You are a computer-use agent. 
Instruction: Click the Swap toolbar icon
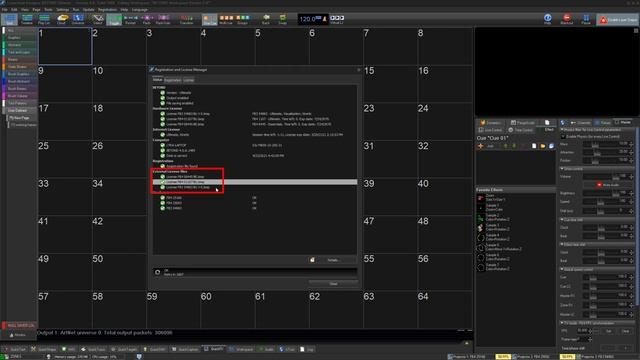click(x=282, y=19)
